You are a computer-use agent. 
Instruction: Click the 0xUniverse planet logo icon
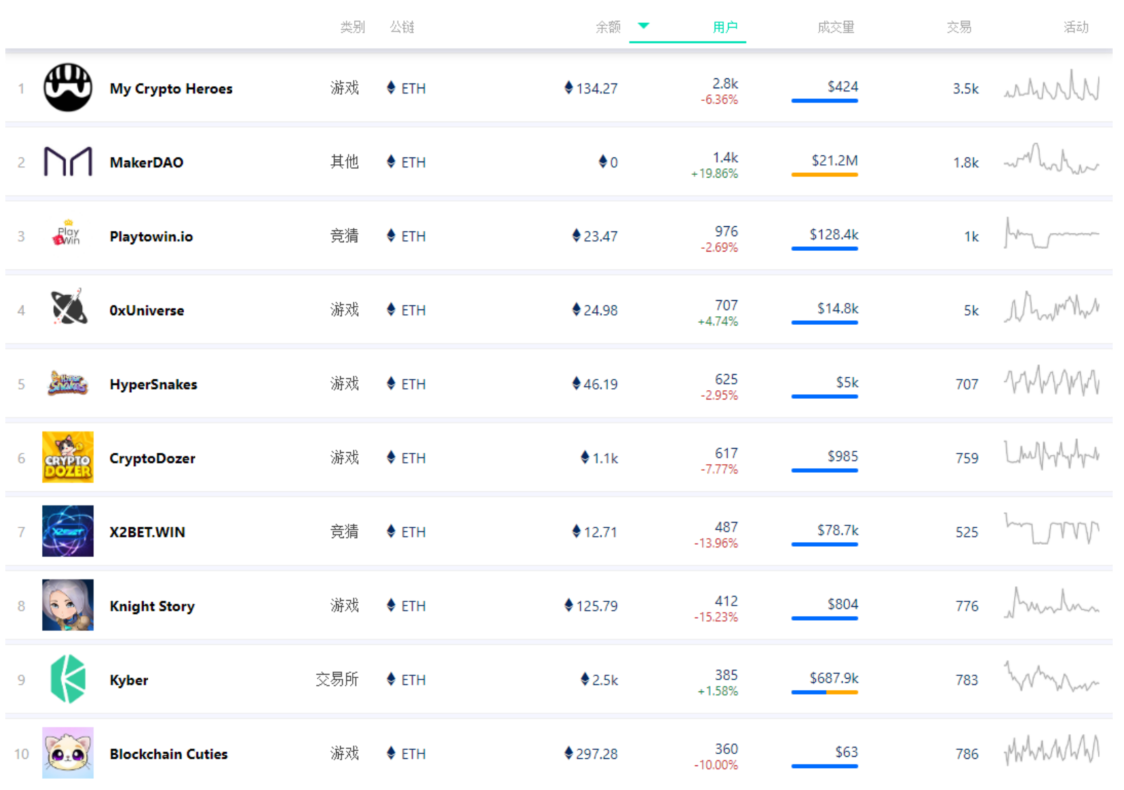(x=69, y=308)
